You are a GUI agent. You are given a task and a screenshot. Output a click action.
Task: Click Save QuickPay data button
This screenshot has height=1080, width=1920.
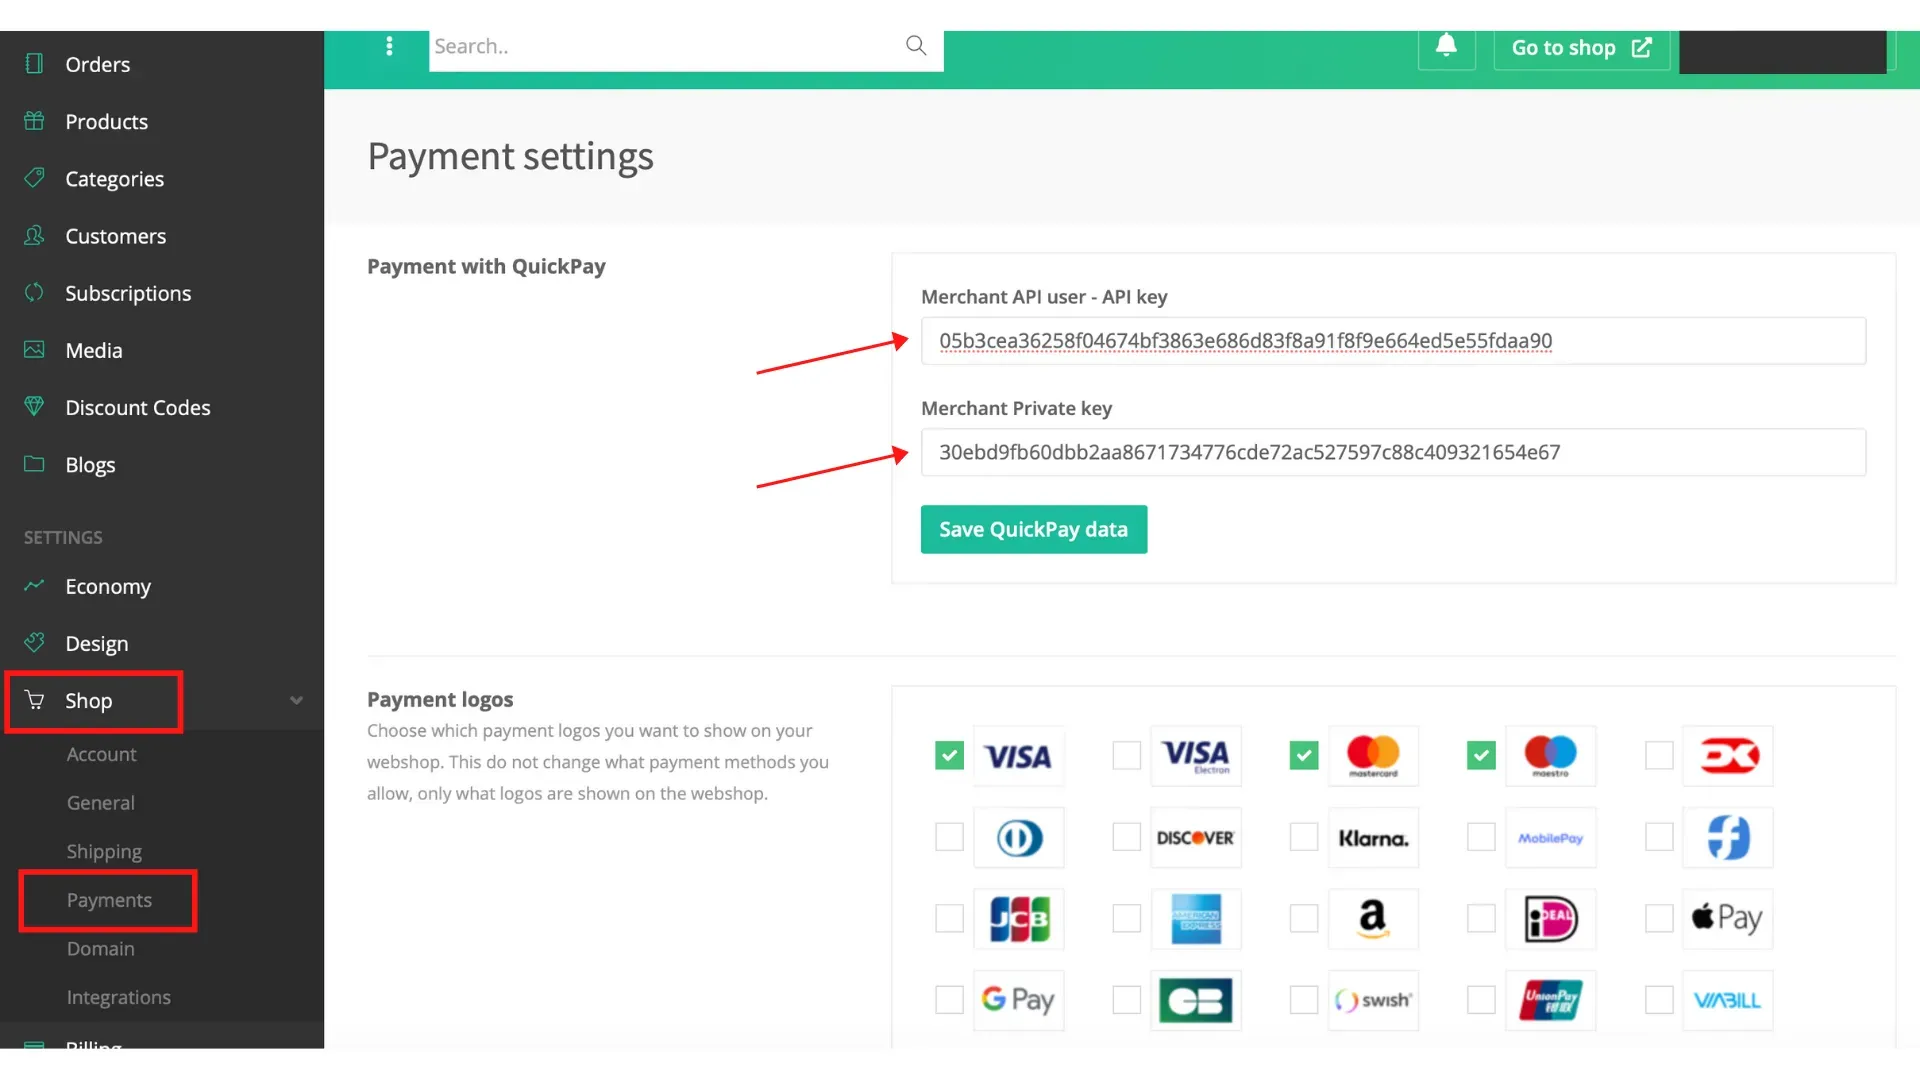pos(1034,529)
